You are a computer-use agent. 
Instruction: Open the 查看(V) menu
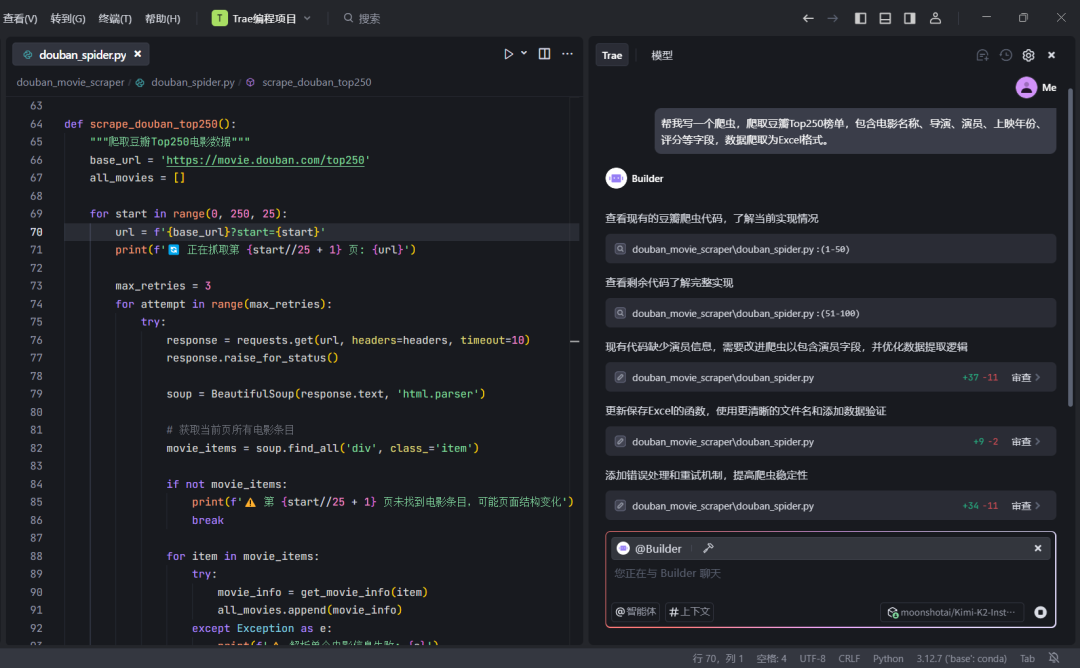[20, 19]
